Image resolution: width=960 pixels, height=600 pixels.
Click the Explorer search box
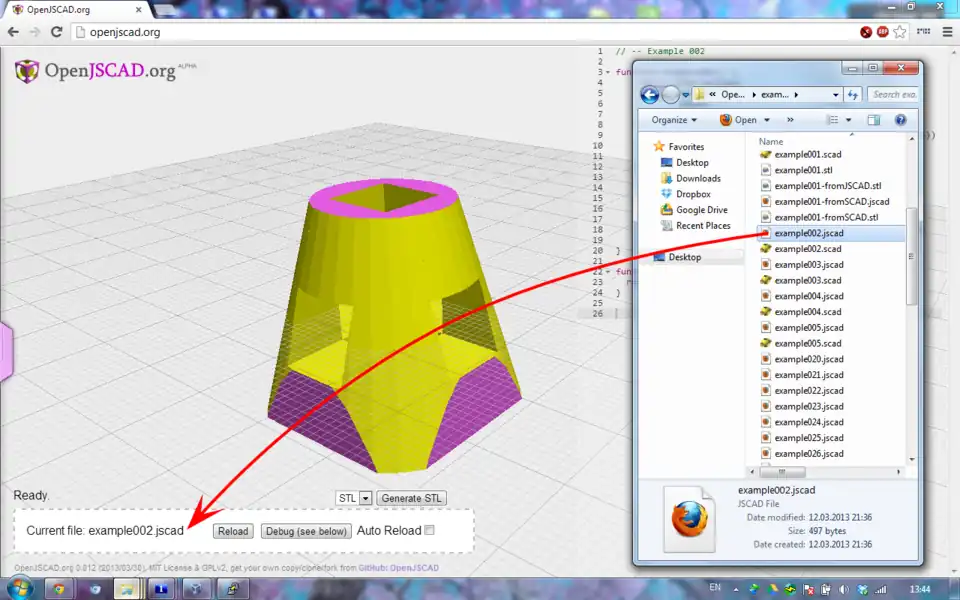[x=892, y=94]
